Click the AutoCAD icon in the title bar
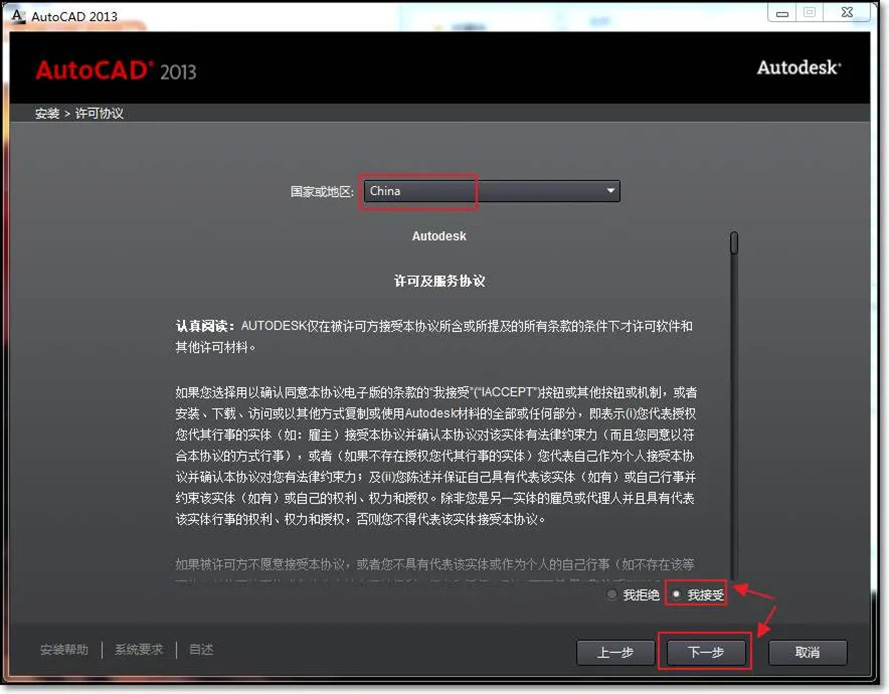Viewport: 889px width, 694px height. pyautogui.click(x=18, y=15)
